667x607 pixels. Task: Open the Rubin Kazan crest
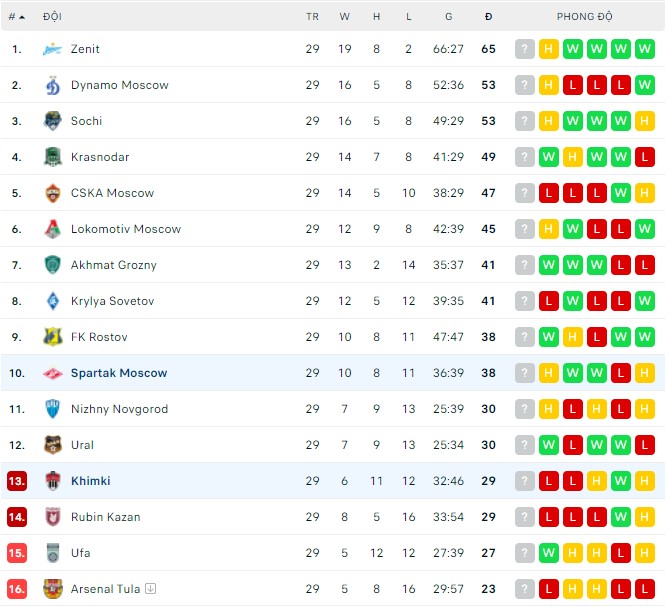(x=53, y=517)
